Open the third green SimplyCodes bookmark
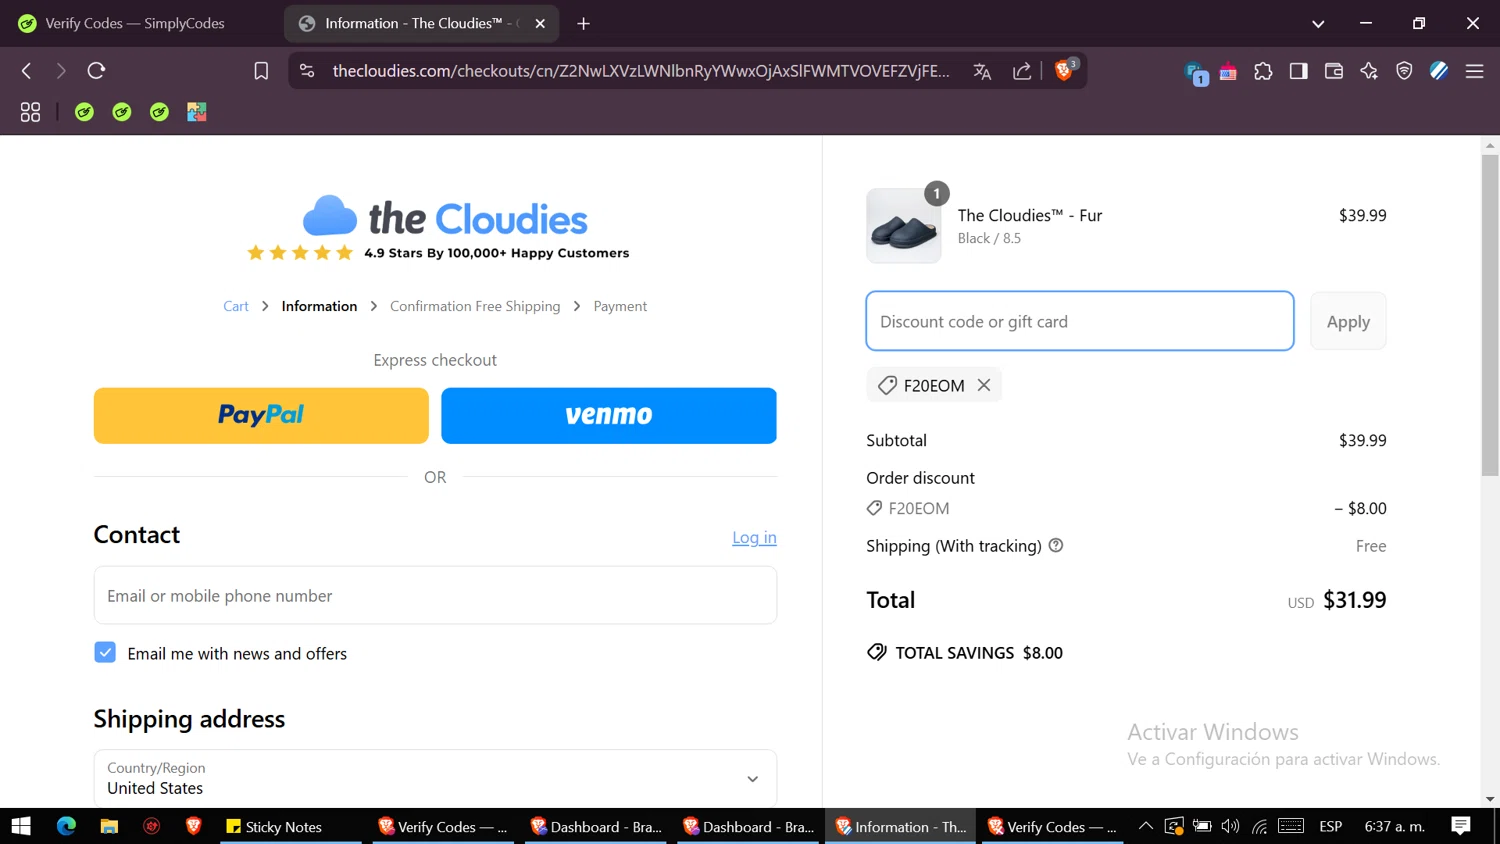Viewport: 1500px width, 844px height. (159, 112)
